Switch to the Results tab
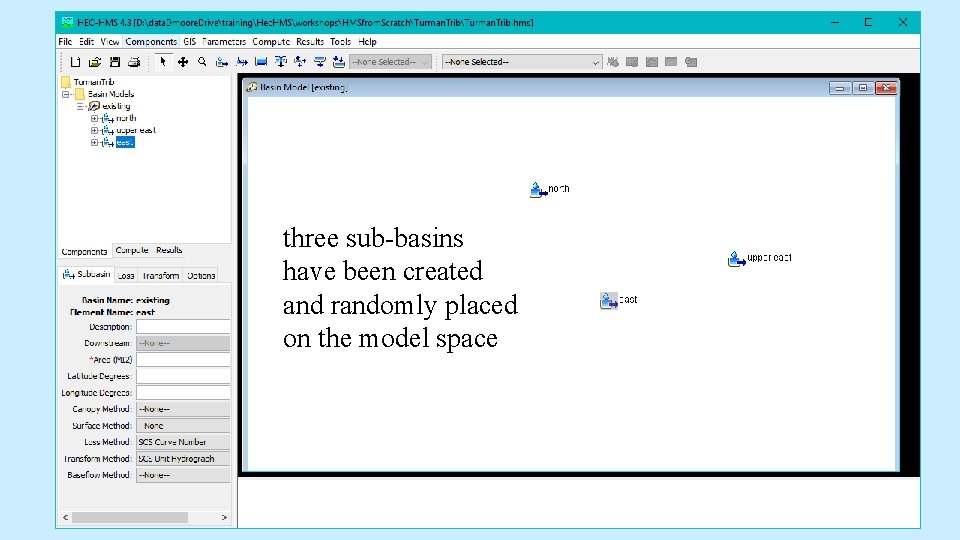 pyautogui.click(x=169, y=250)
